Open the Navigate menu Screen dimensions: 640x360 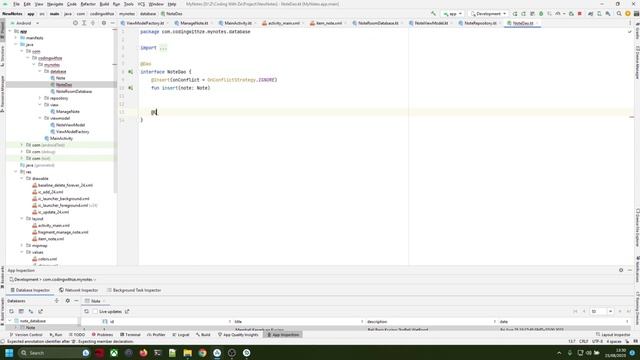[x=55, y=4]
